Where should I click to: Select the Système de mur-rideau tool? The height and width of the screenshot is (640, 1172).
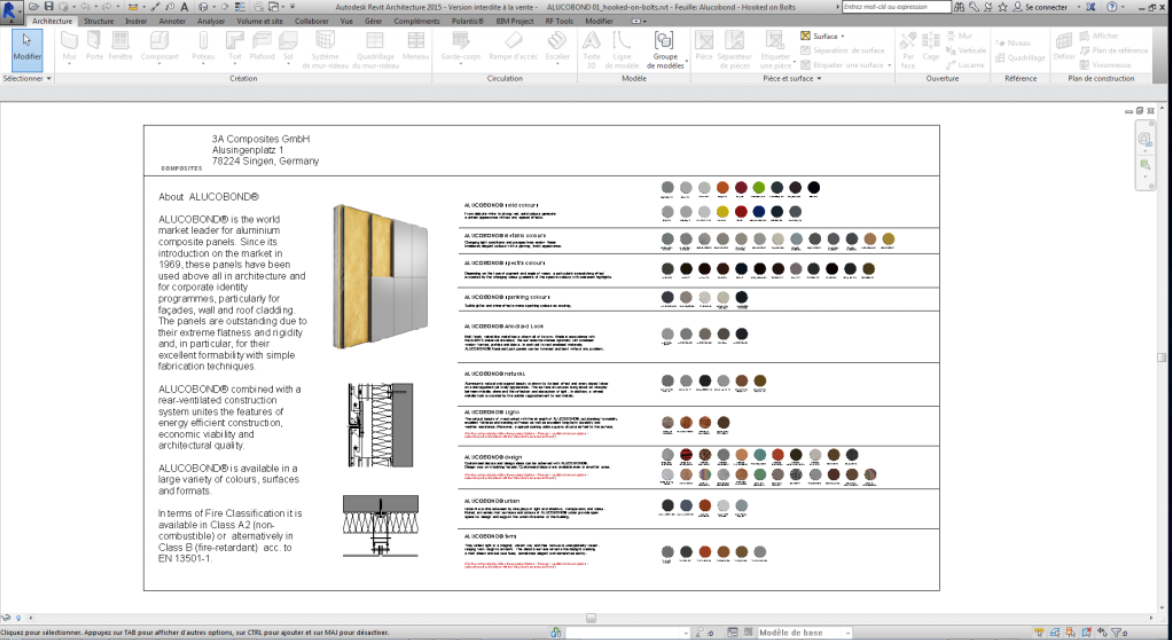click(x=325, y=49)
